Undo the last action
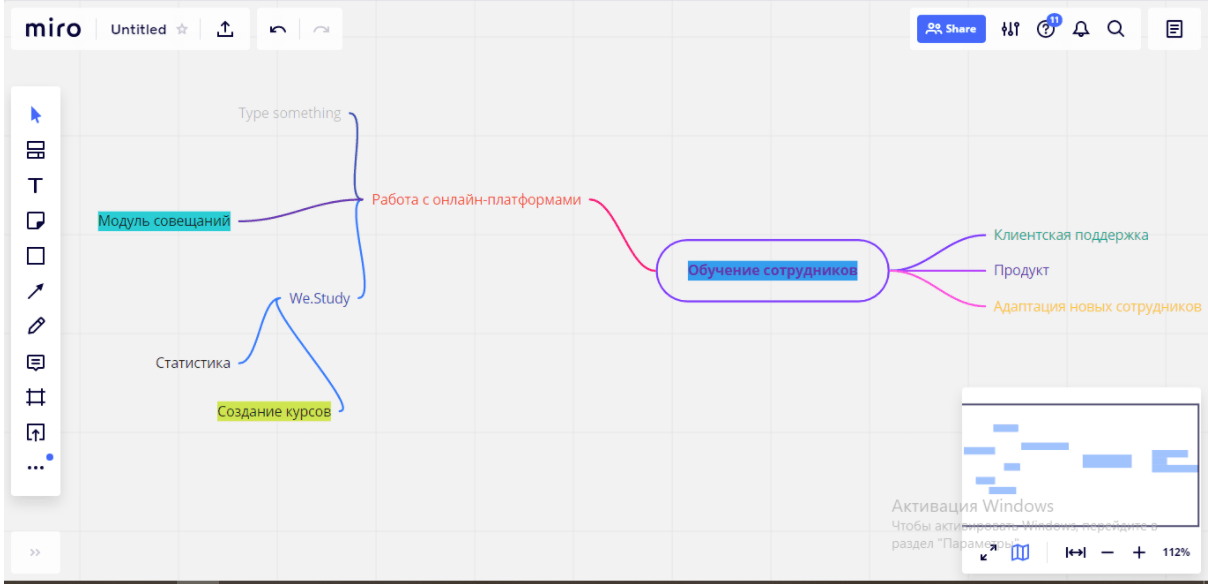The width and height of the screenshot is (1208, 584). (278, 30)
